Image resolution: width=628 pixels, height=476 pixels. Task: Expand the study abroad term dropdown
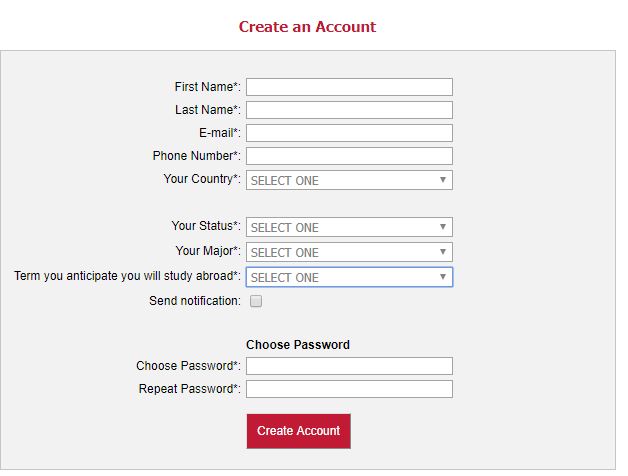(x=349, y=277)
